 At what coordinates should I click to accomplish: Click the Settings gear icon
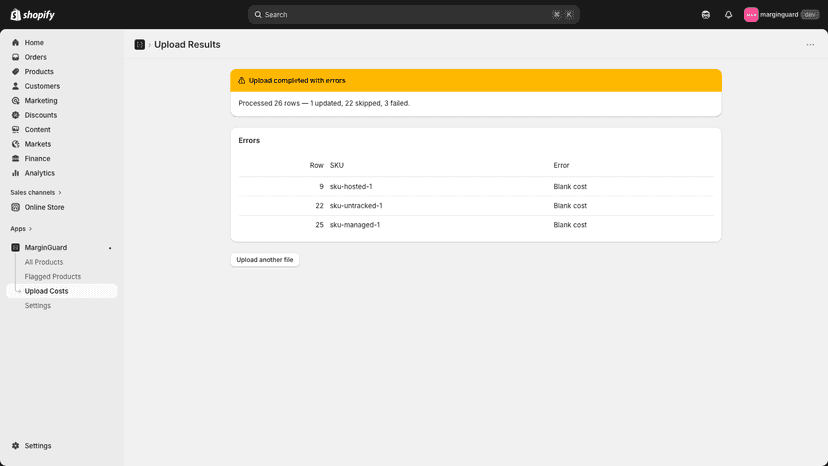(15, 446)
